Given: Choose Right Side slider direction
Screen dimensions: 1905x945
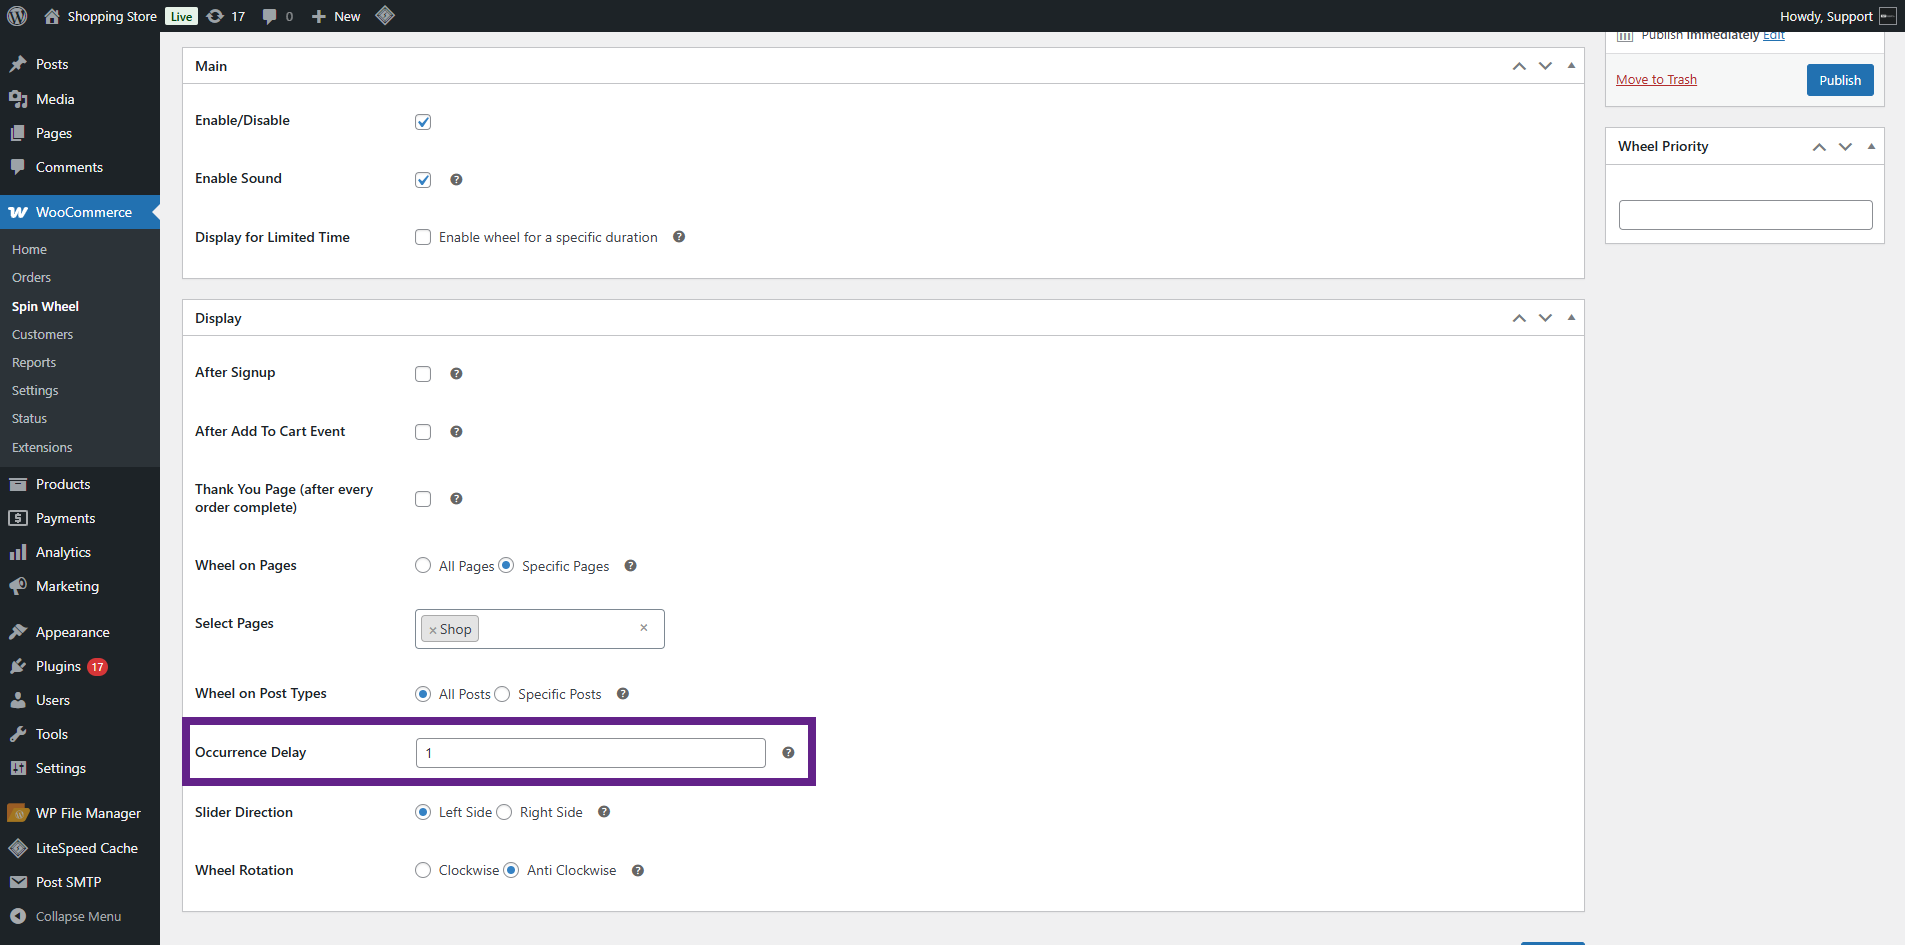Looking at the screenshot, I should [x=504, y=812].
